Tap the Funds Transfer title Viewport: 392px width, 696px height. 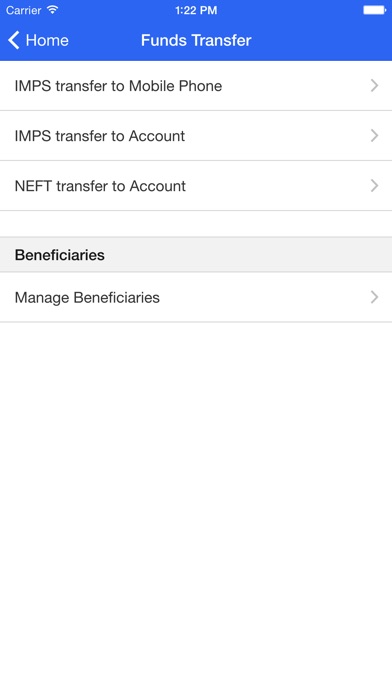[x=196, y=40]
